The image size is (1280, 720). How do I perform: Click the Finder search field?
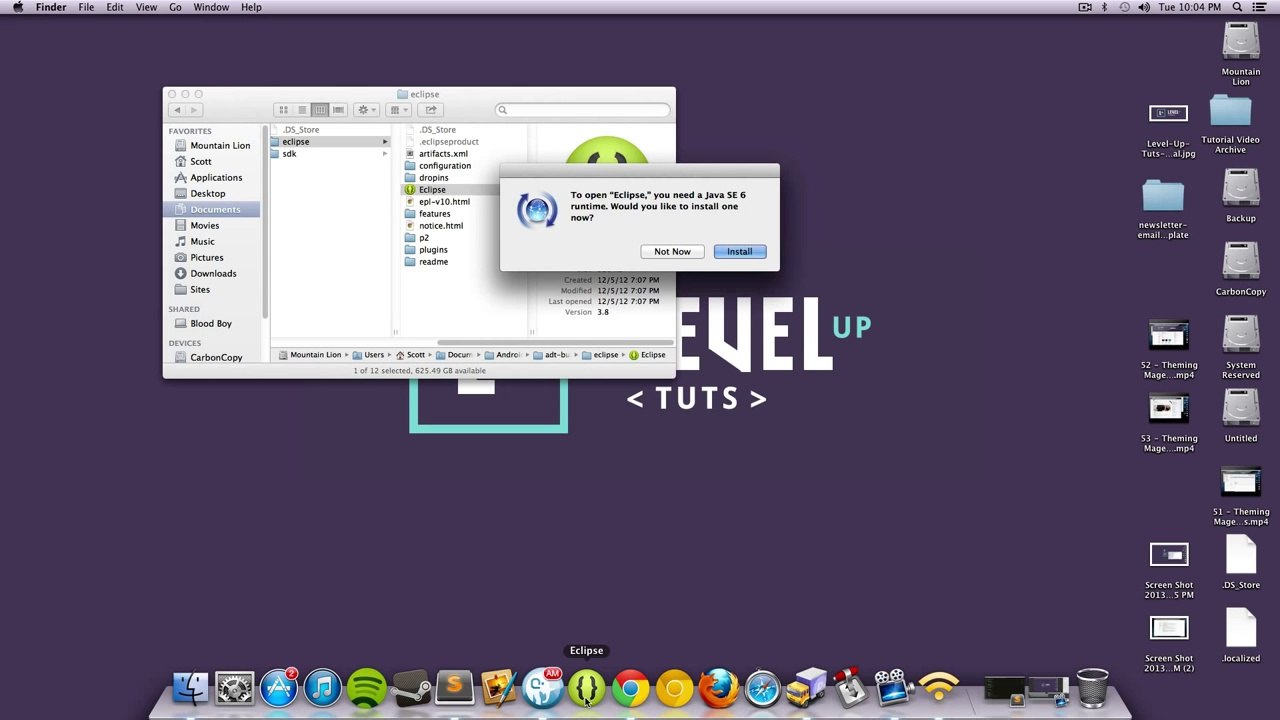(x=583, y=110)
